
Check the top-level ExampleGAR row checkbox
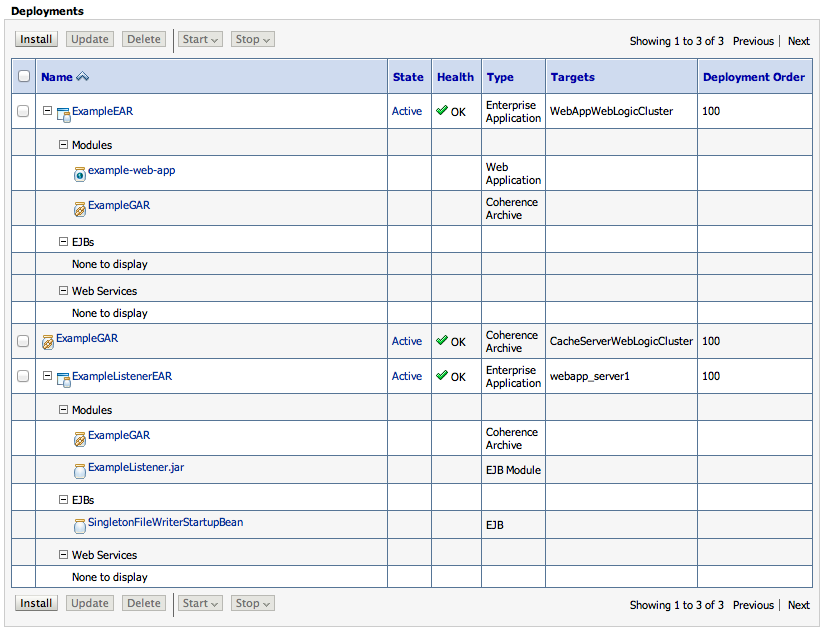click(x=23, y=341)
